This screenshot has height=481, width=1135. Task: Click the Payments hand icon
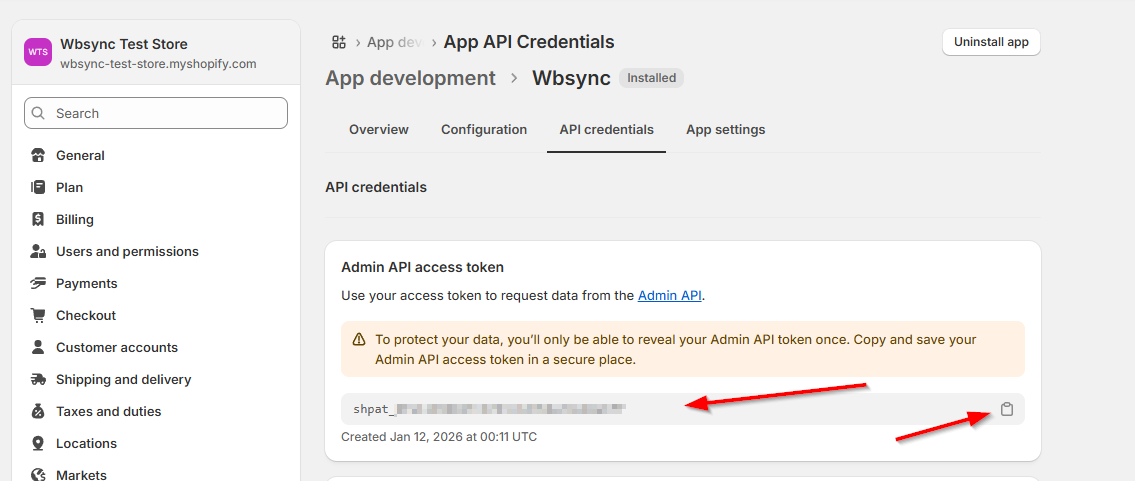tap(38, 284)
